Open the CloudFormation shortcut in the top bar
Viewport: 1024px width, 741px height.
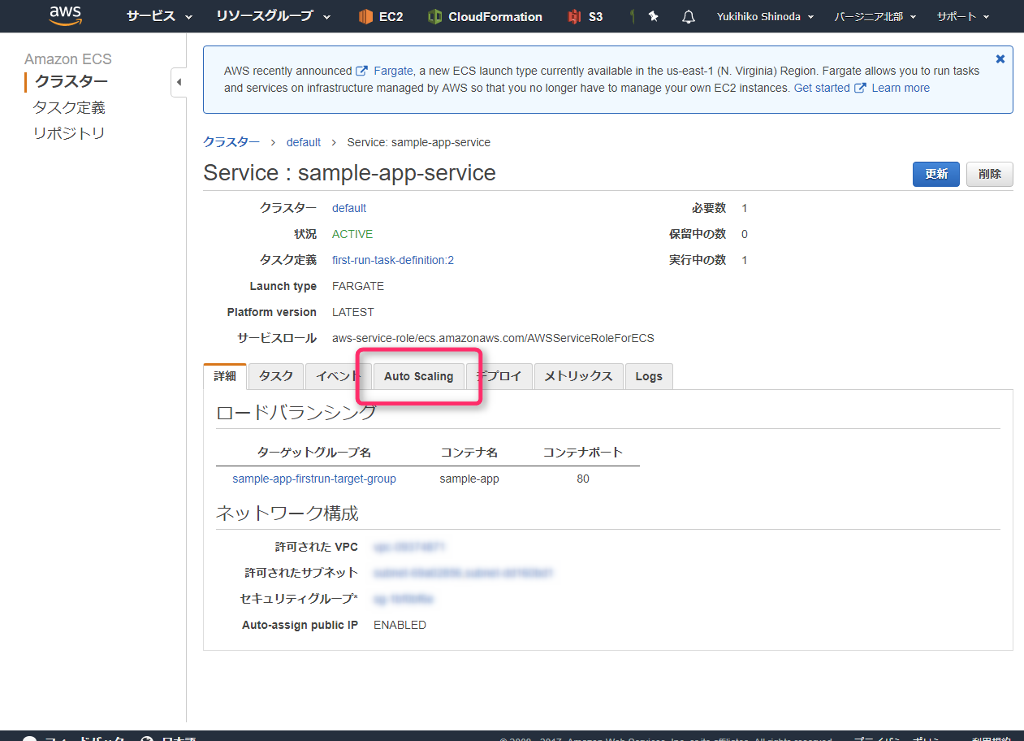[x=485, y=16]
